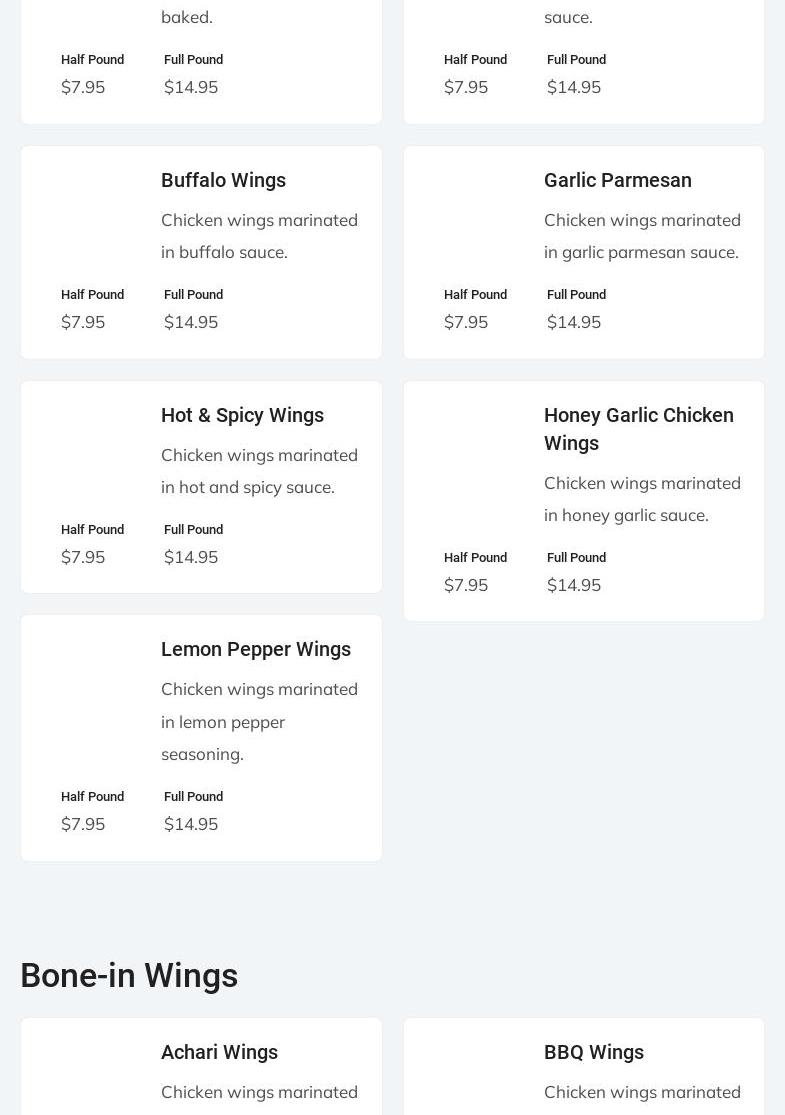Image resolution: width=785 pixels, height=1115 pixels.
Task: Open Honey Garlic Chicken Wings item
Action: [638, 428]
